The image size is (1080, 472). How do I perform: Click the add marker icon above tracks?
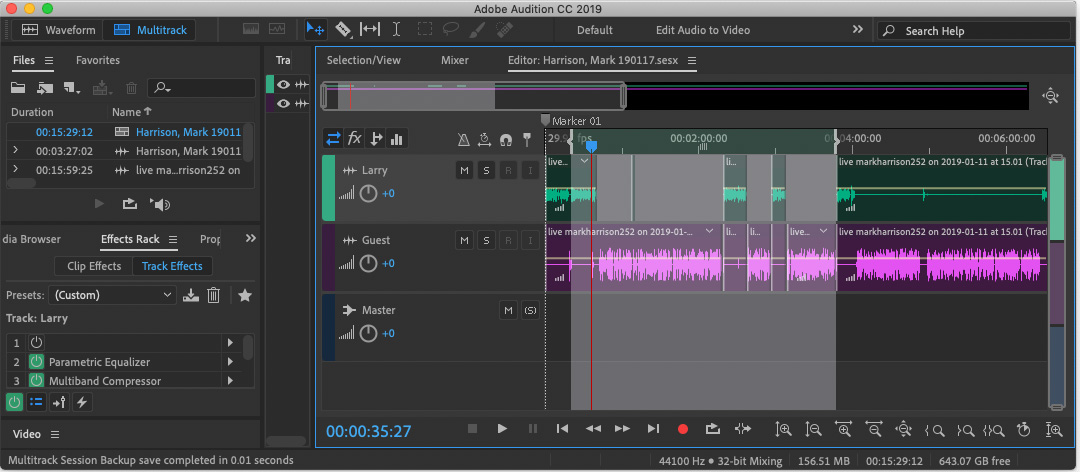coord(527,140)
